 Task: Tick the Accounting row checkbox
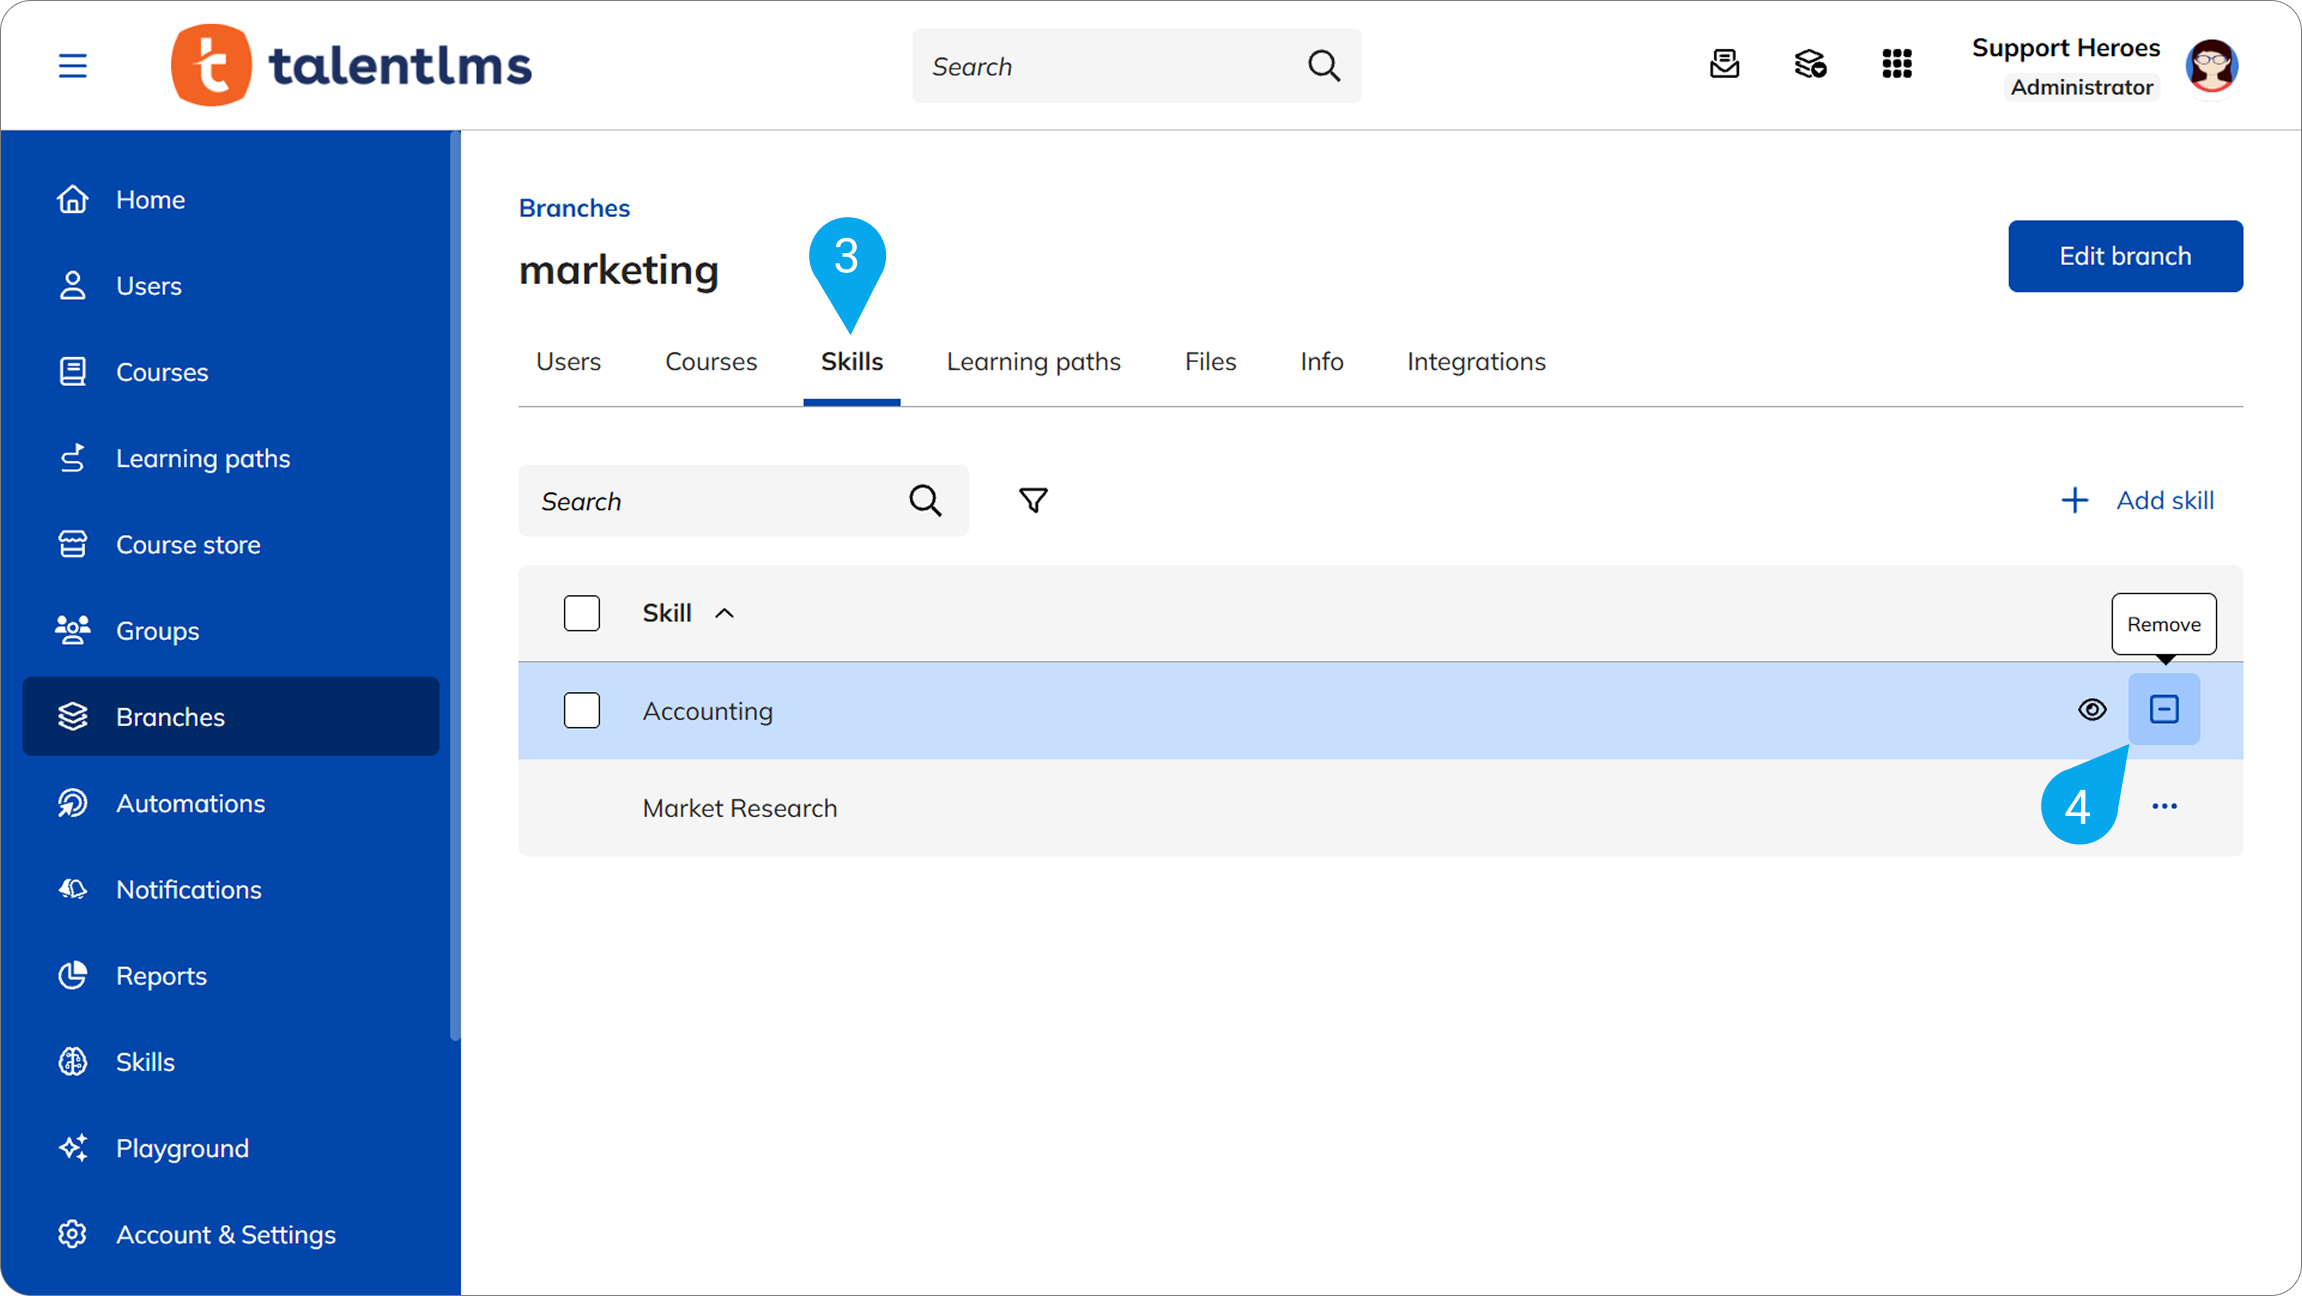(x=581, y=711)
